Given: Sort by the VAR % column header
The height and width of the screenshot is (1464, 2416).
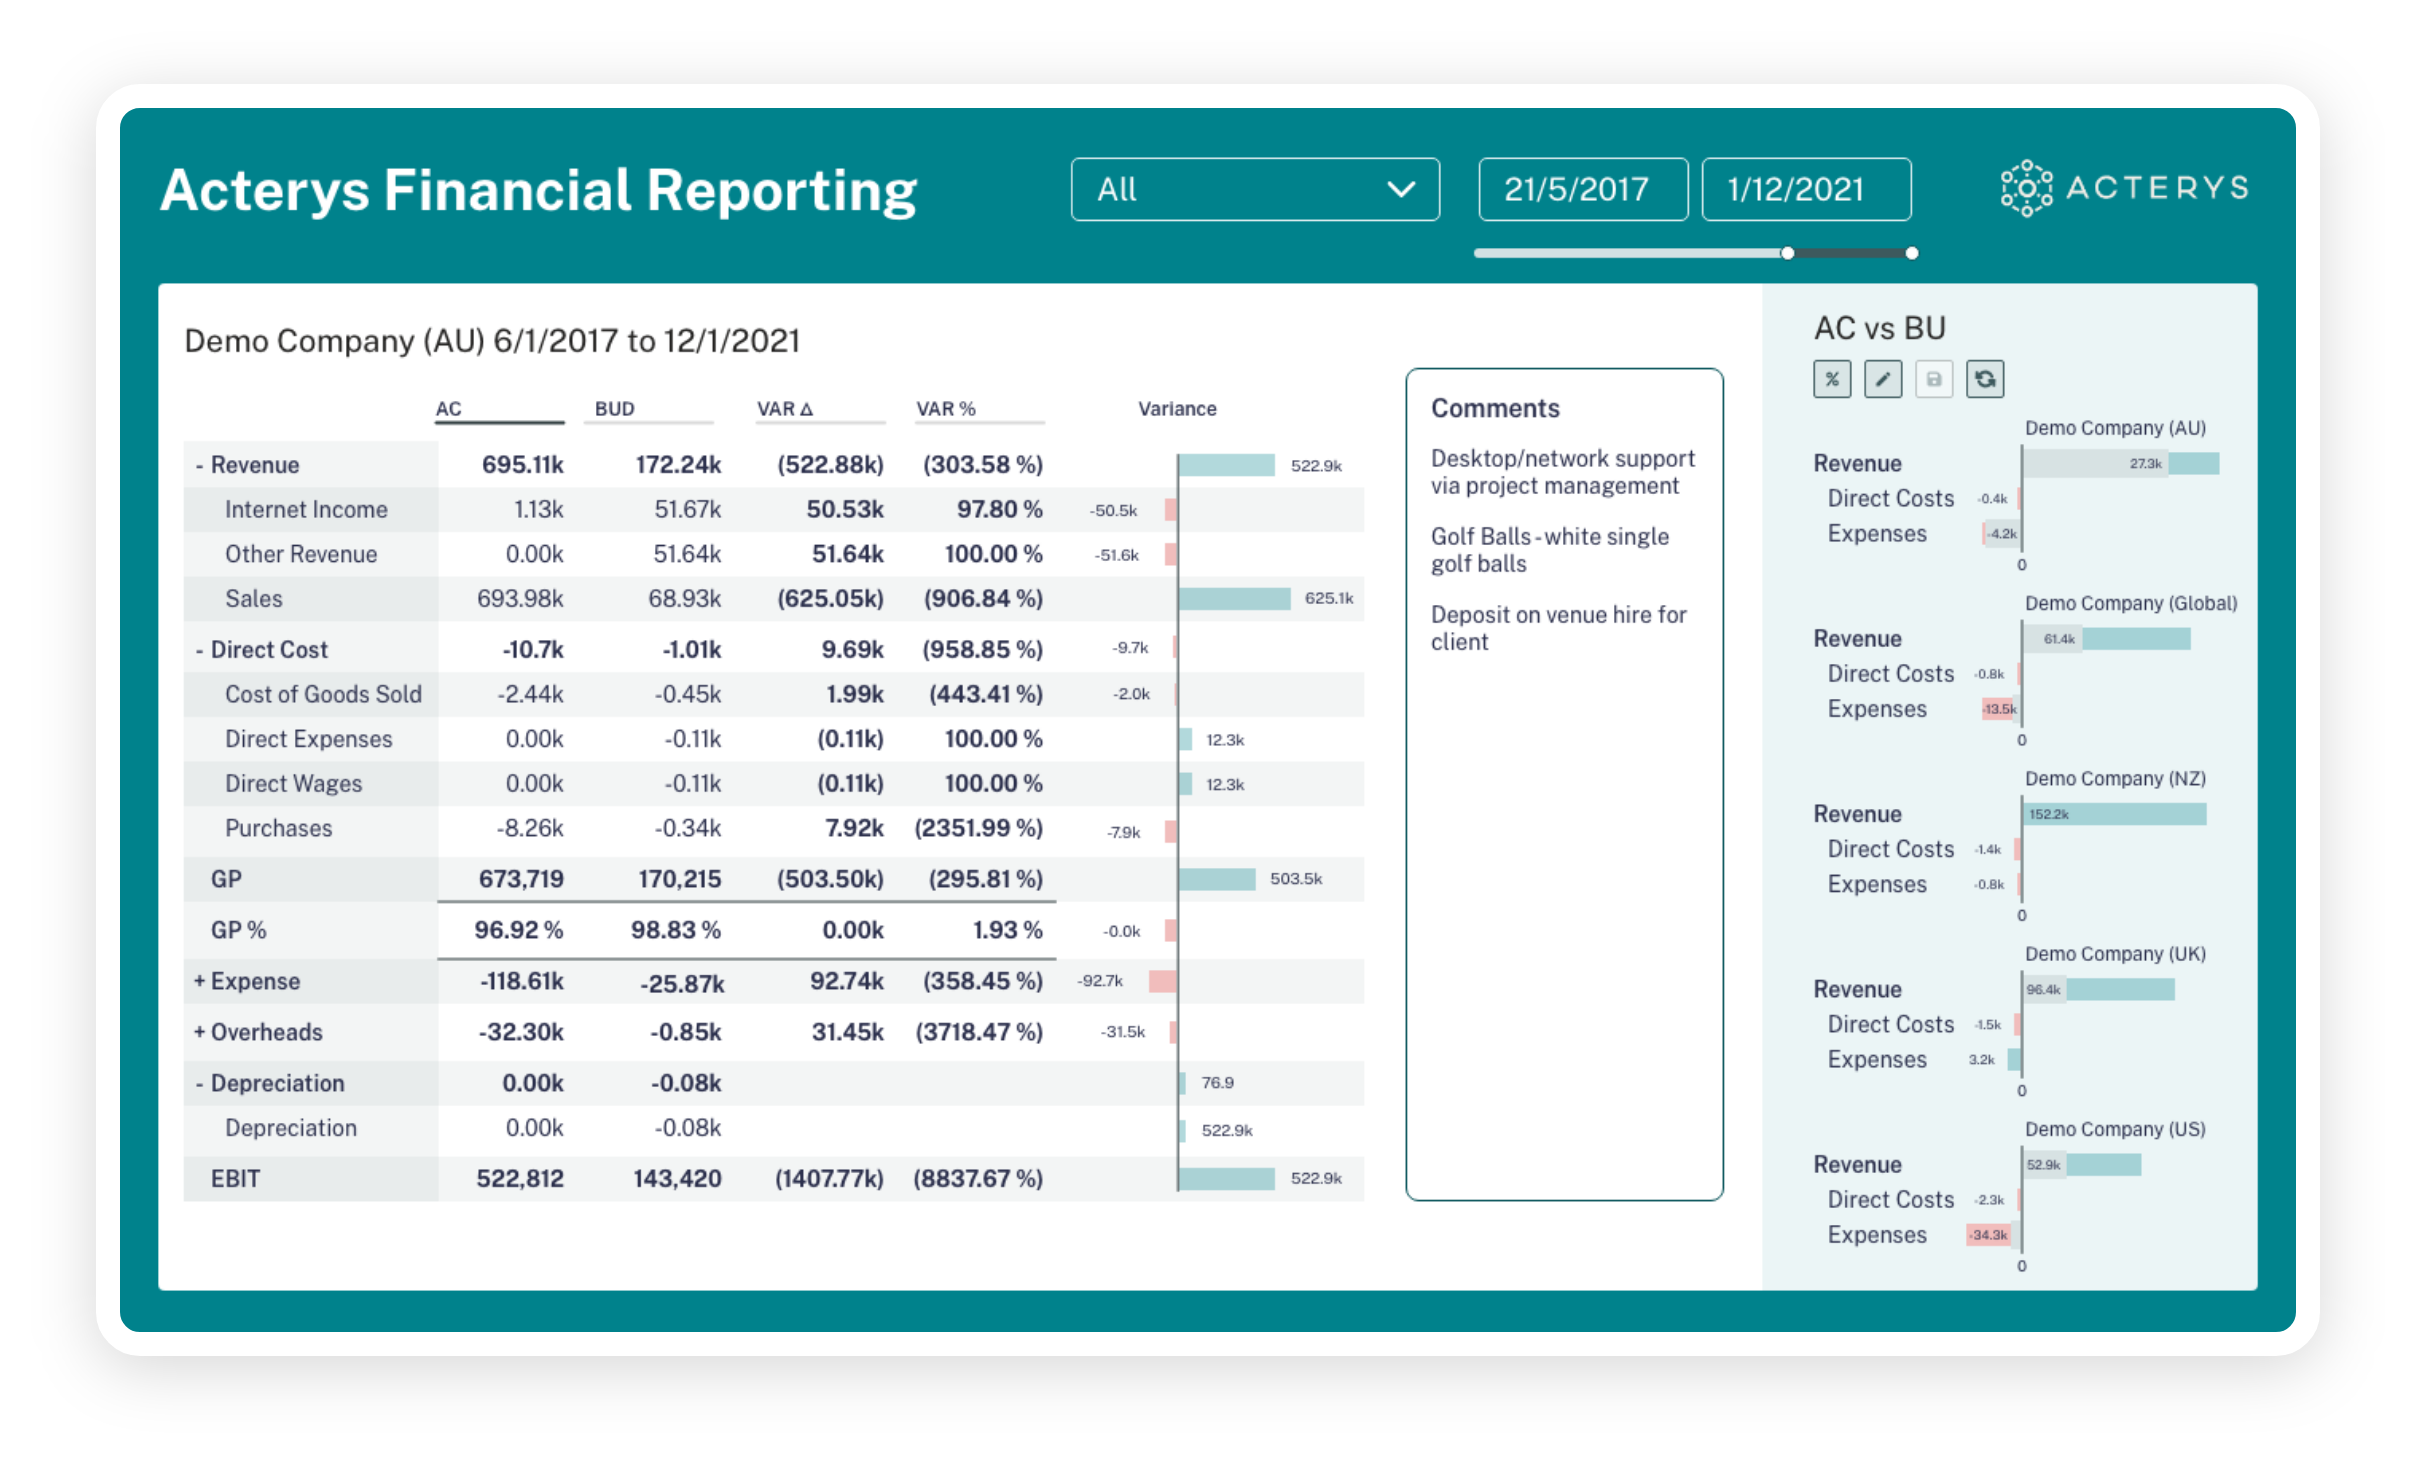Looking at the screenshot, I should [945, 409].
